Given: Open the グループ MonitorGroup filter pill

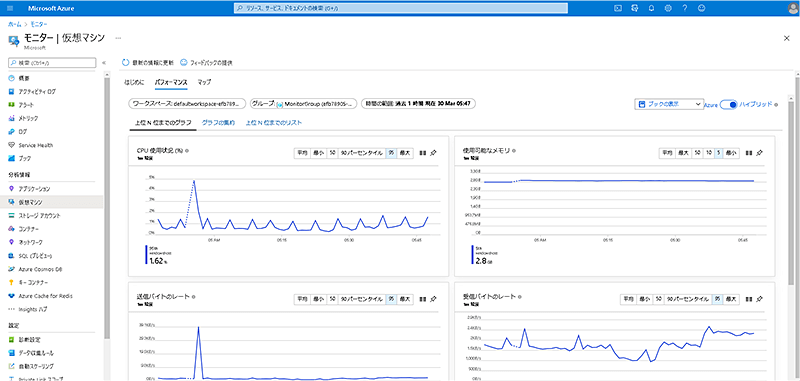Looking at the screenshot, I should pos(304,104).
